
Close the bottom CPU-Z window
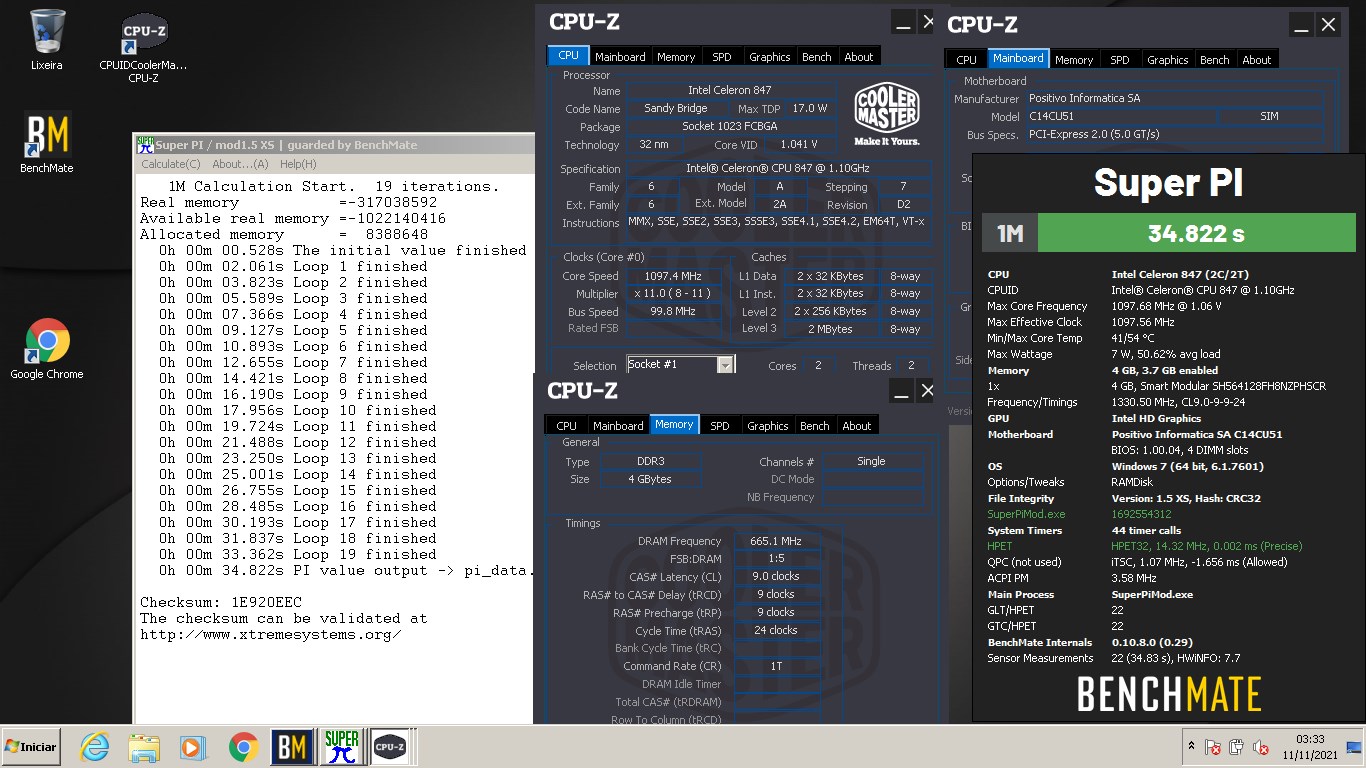click(x=927, y=391)
